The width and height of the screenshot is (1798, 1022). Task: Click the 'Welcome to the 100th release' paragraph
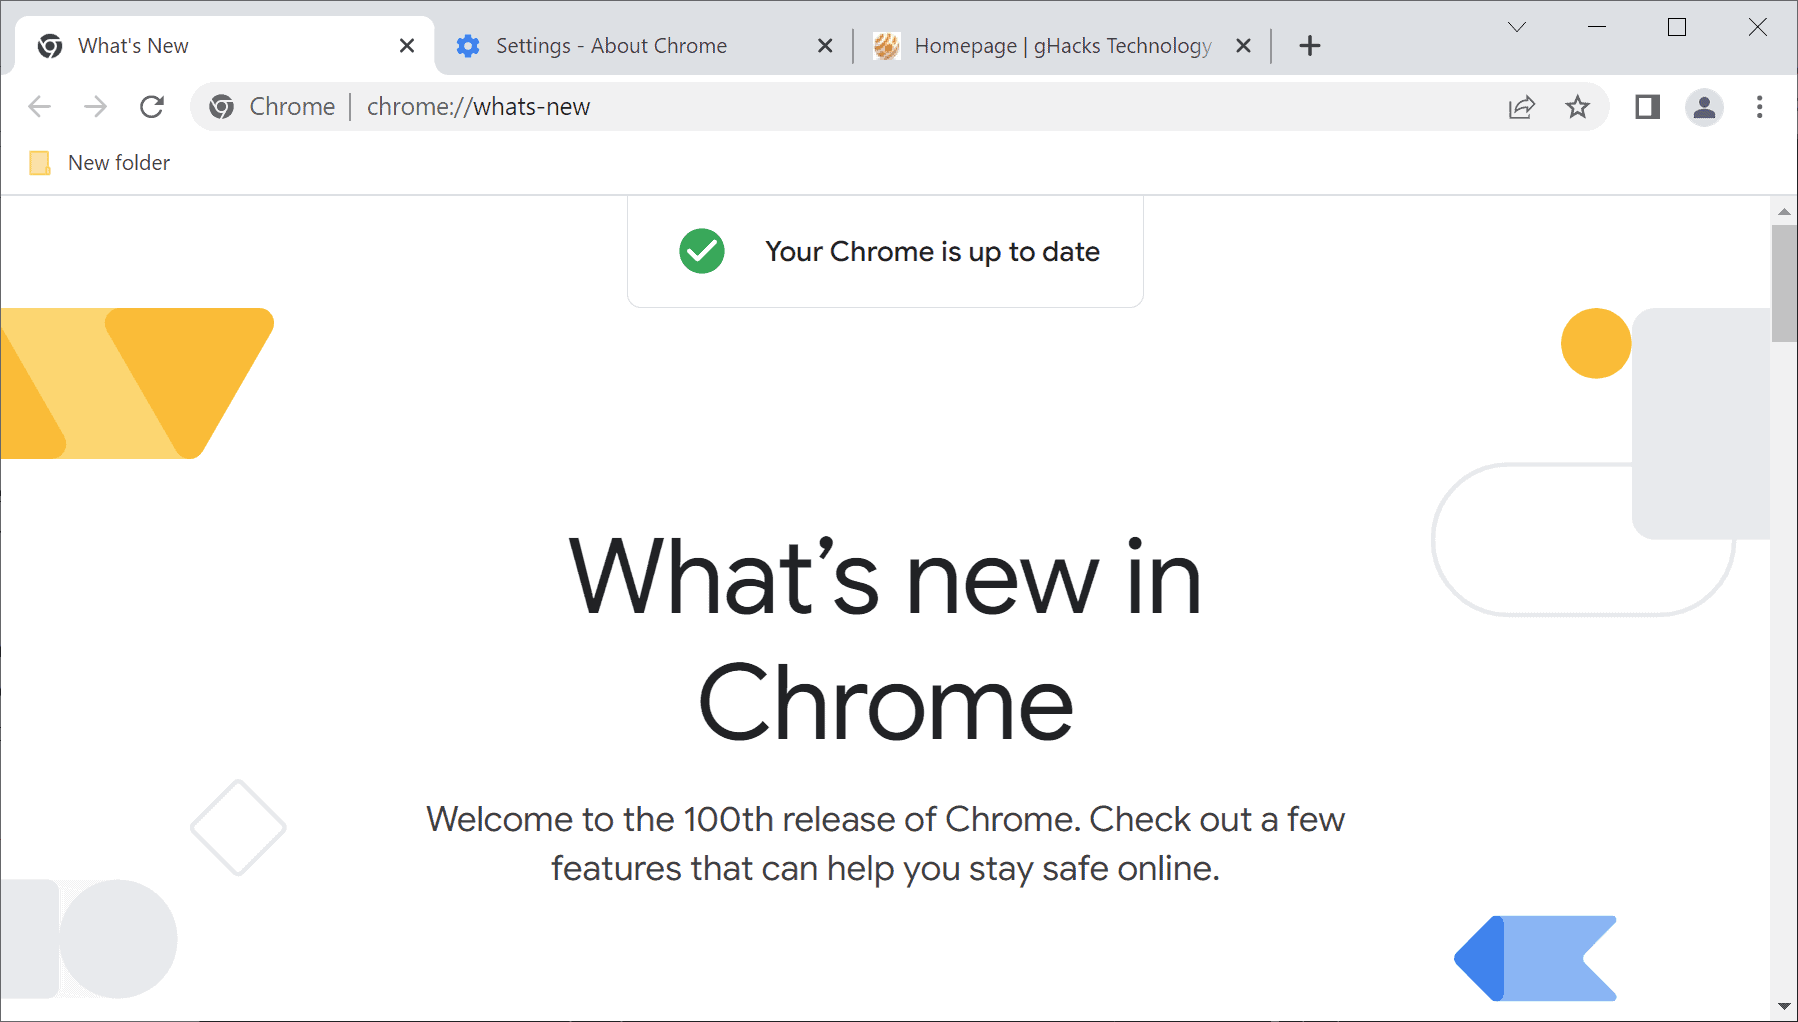click(885, 844)
